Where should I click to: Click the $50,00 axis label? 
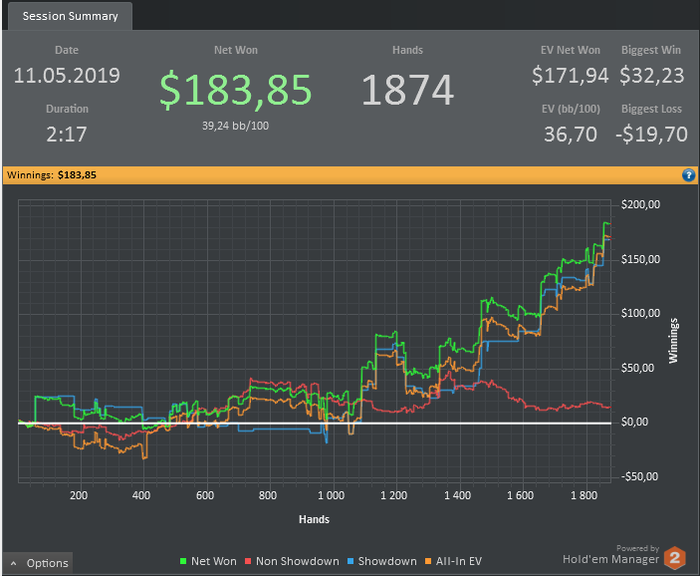[x=637, y=368]
